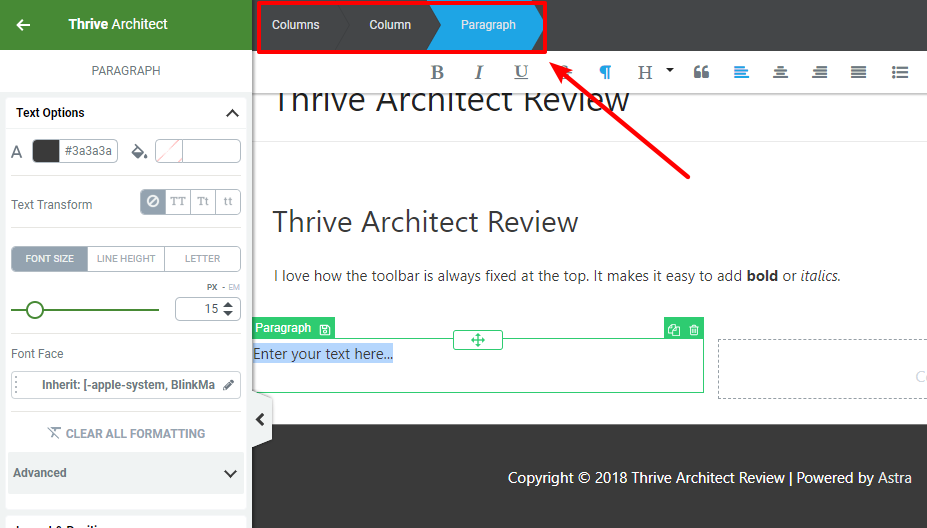Collapse the Text Options section
The width and height of the screenshot is (927, 528).
tap(232, 113)
